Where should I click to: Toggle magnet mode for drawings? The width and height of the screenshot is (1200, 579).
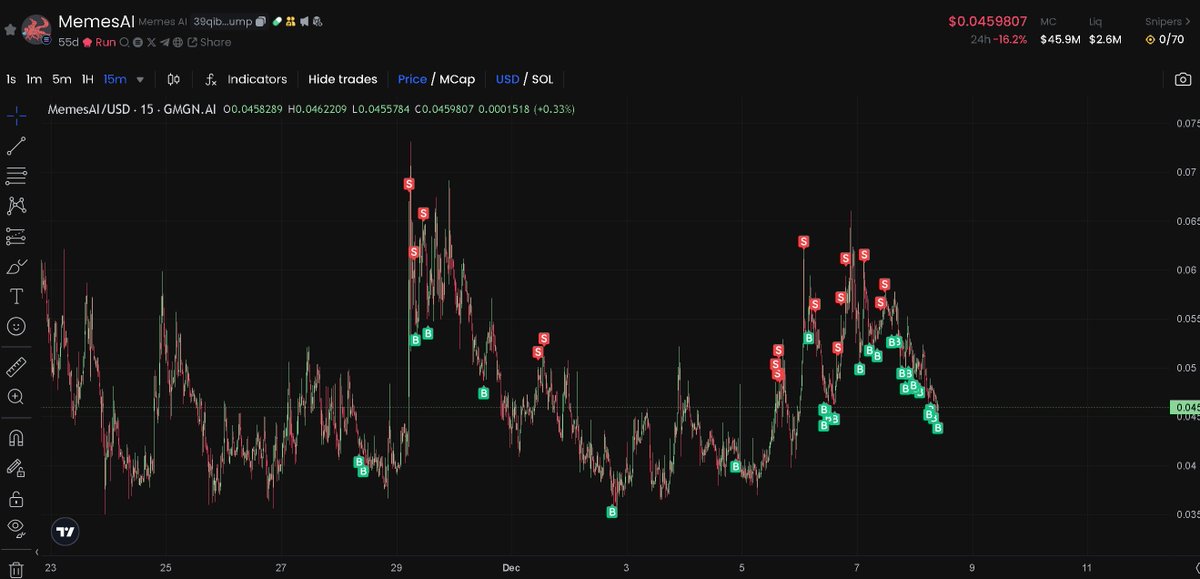[x=16, y=437]
